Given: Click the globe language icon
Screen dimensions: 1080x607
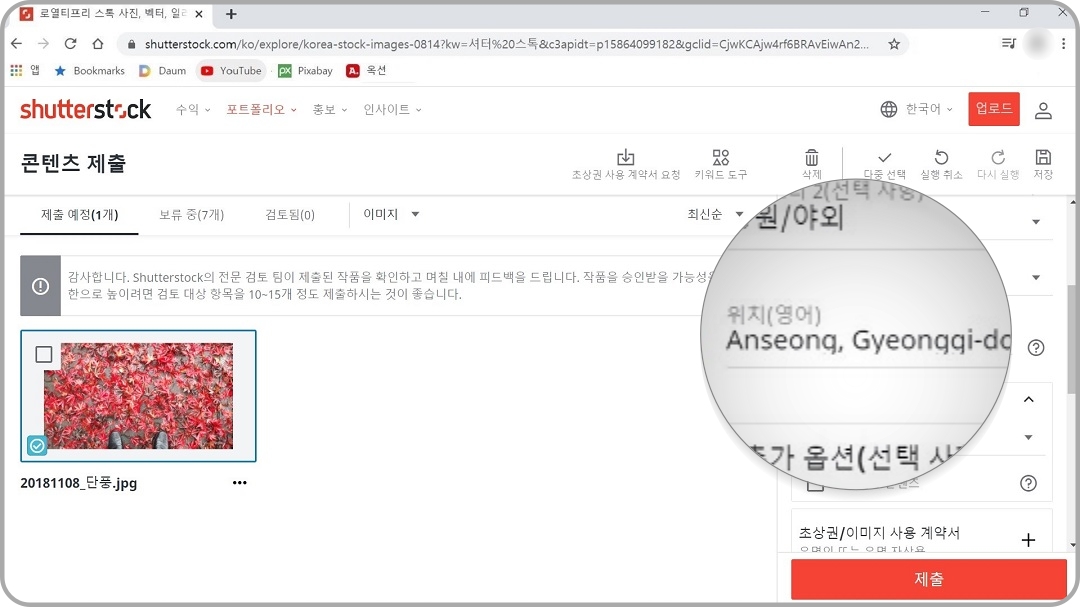Looking at the screenshot, I should 889,110.
